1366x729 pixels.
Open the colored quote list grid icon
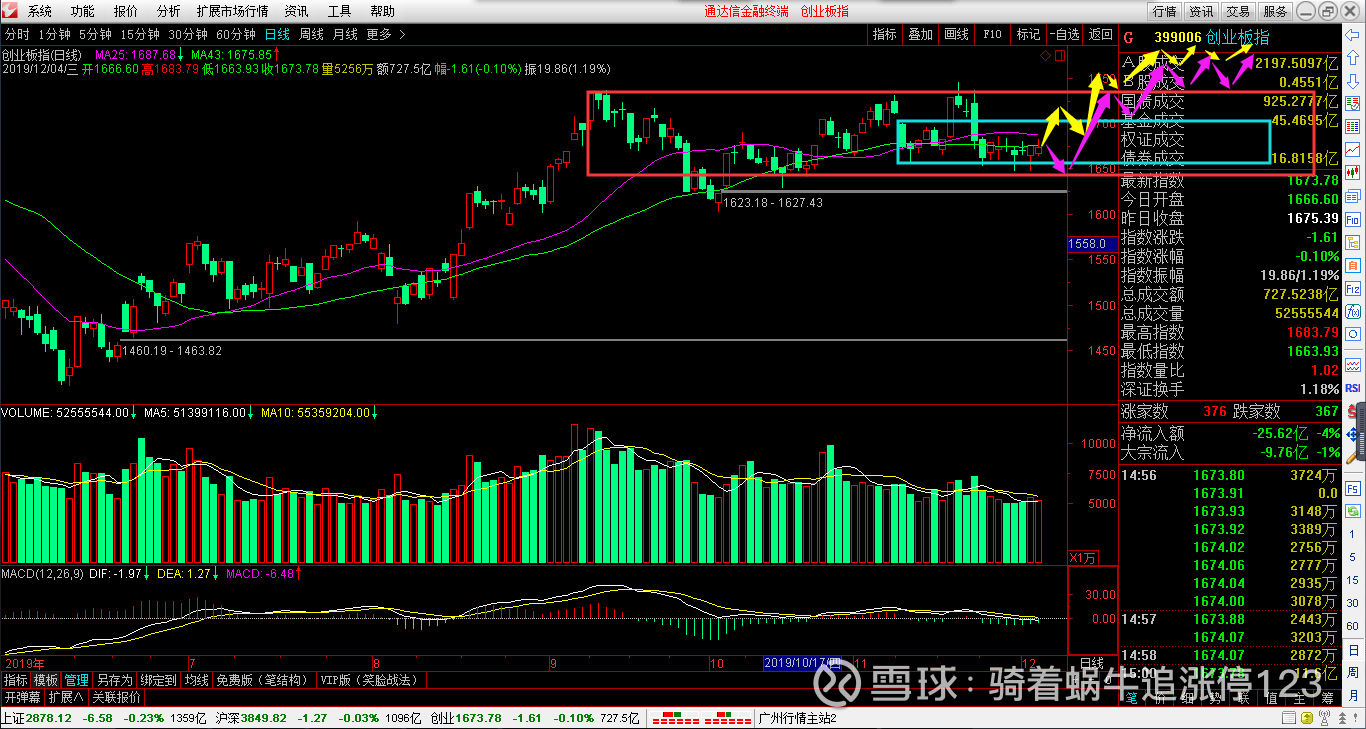coord(1353,125)
